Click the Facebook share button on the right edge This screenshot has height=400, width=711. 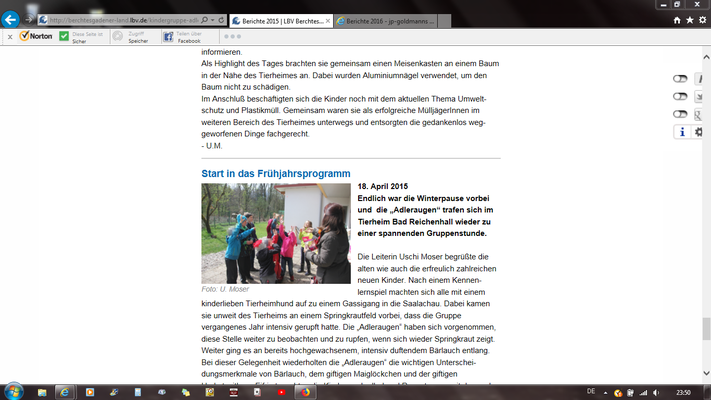click(x=699, y=79)
